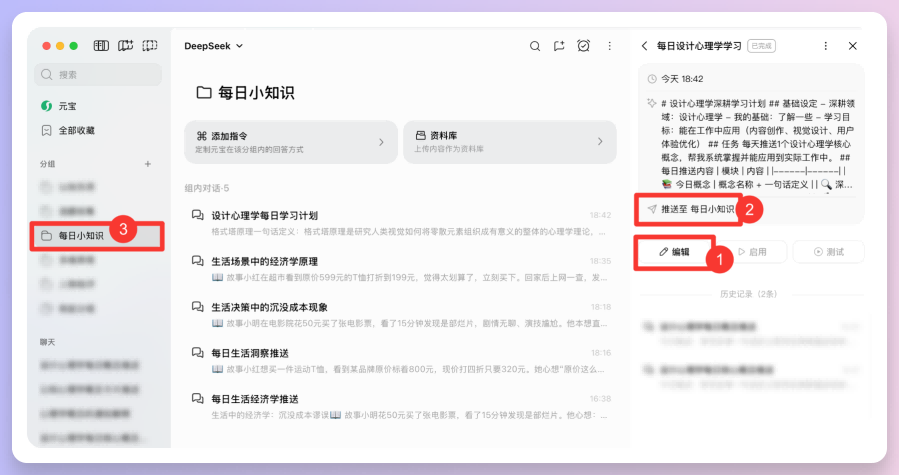Image resolution: width=899 pixels, height=475 pixels.
Task: Go back using the task panel arrow
Action: (645, 46)
